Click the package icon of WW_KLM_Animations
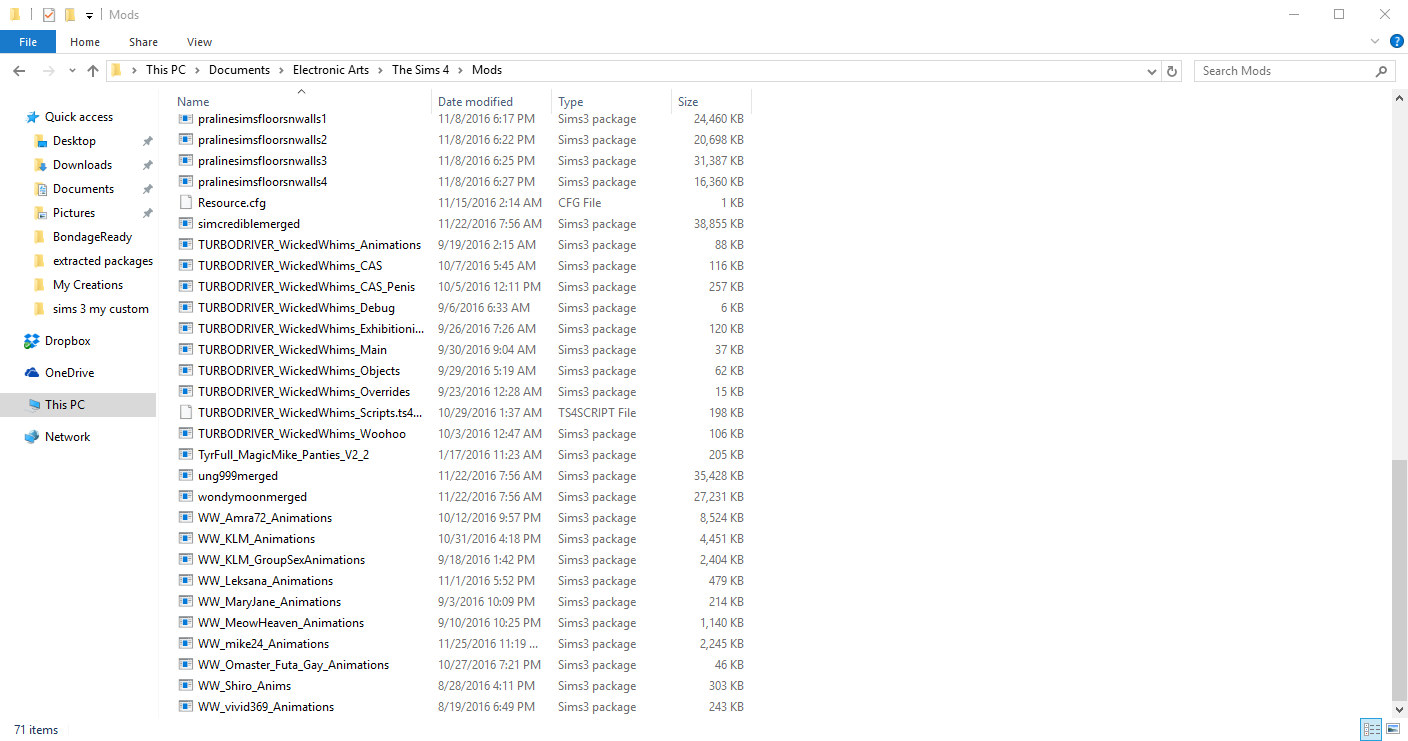Viewport: 1408px width, 741px height. [185, 539]
